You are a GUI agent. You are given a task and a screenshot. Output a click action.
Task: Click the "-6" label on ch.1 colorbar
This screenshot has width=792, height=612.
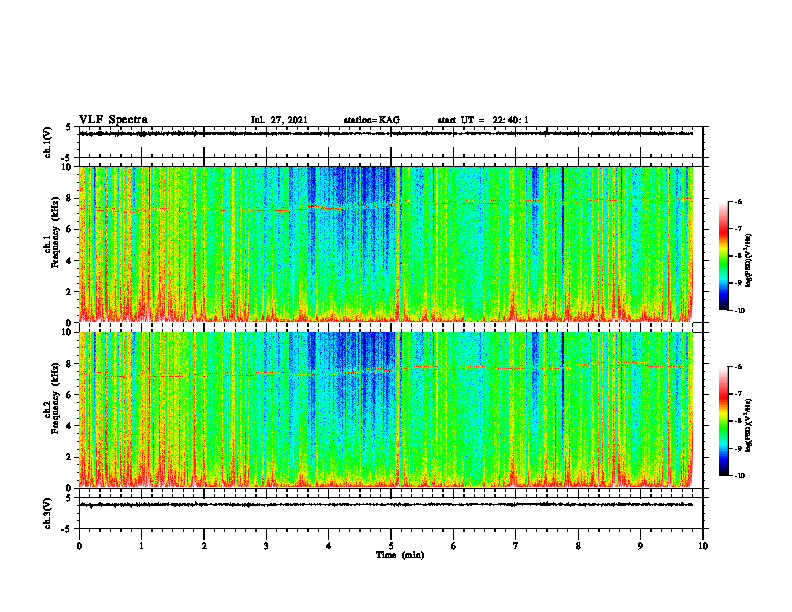(x=738, y=202)
